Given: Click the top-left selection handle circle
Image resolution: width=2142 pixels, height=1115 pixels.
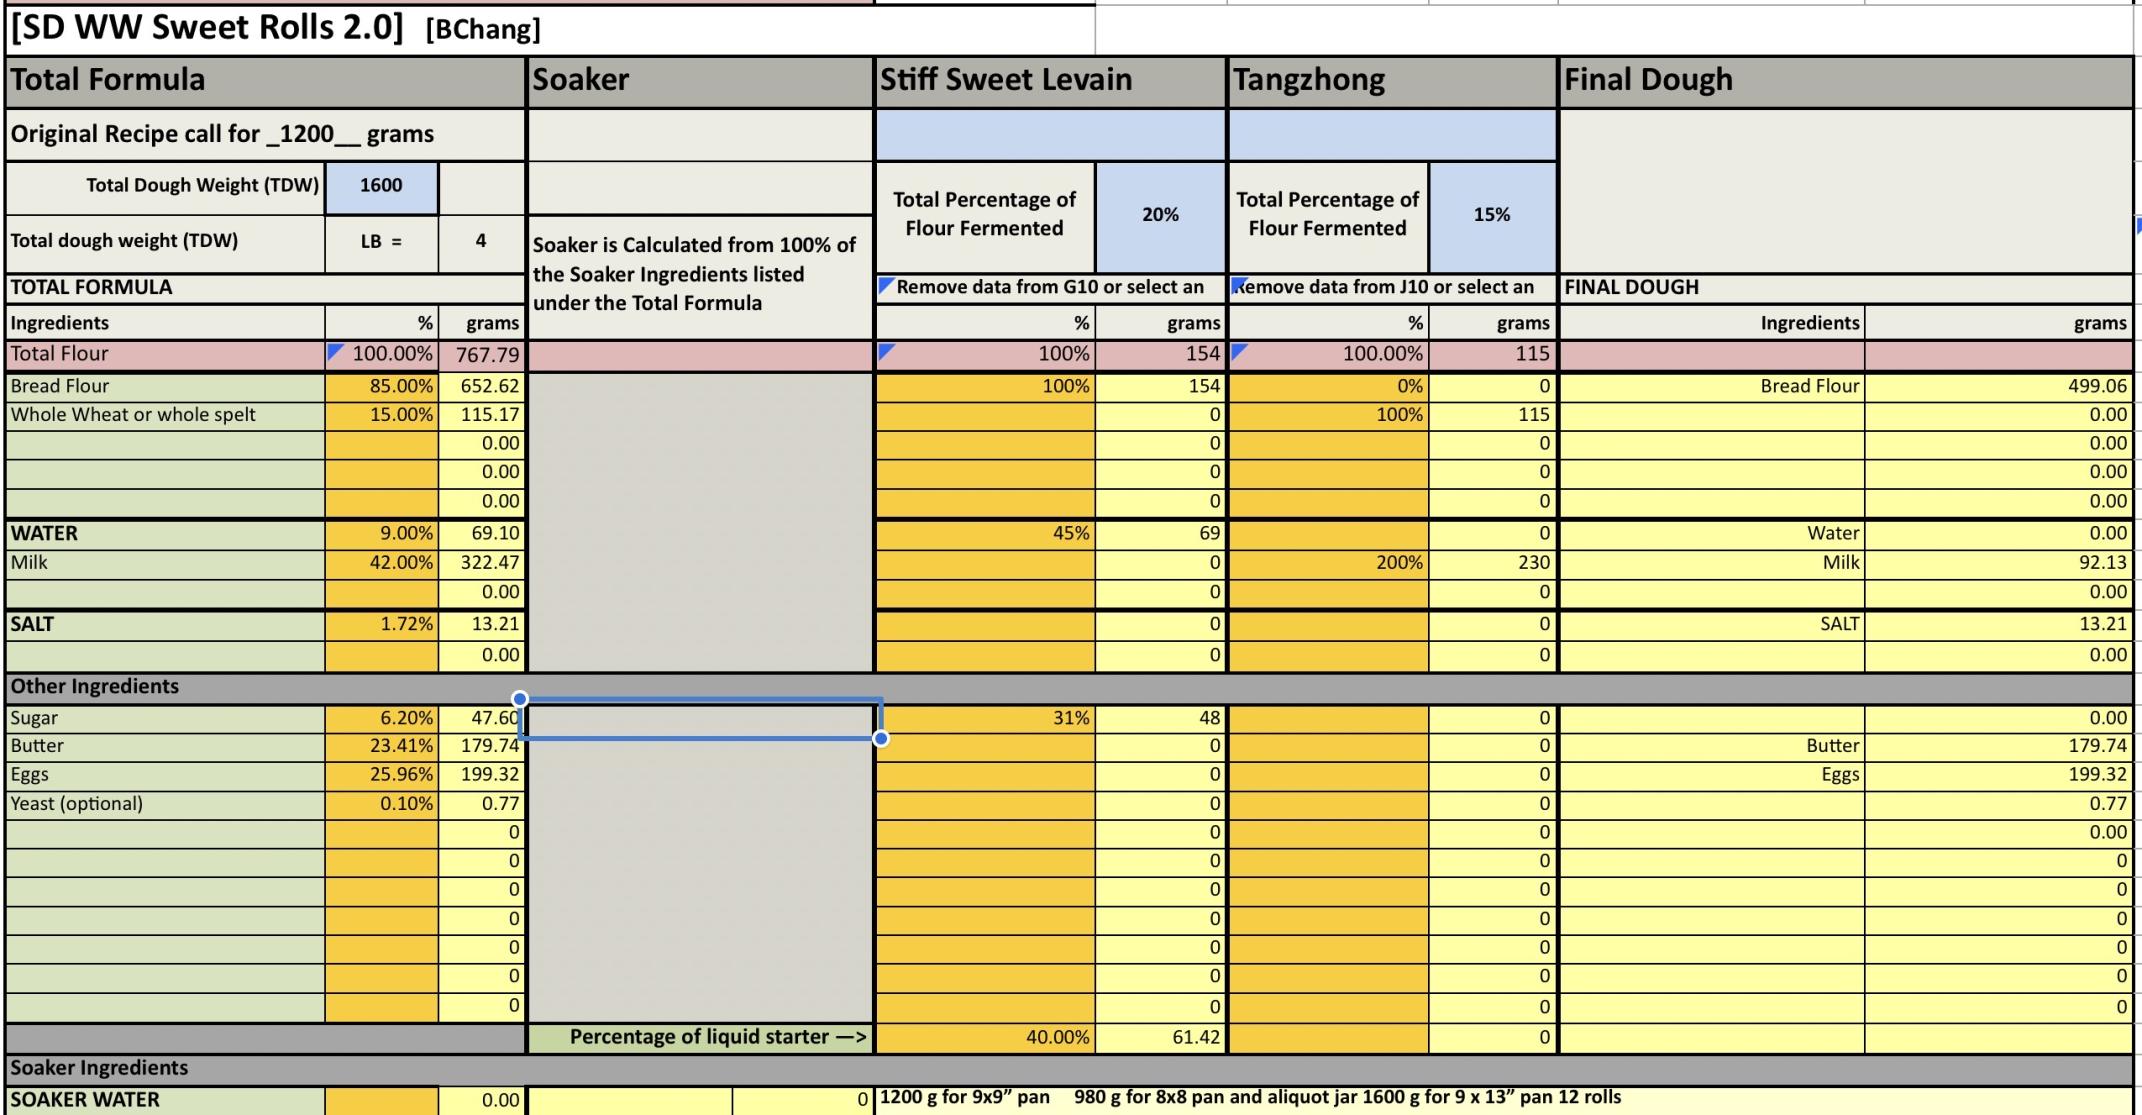Looking at the screenshot, I should (x=520, y=698).
